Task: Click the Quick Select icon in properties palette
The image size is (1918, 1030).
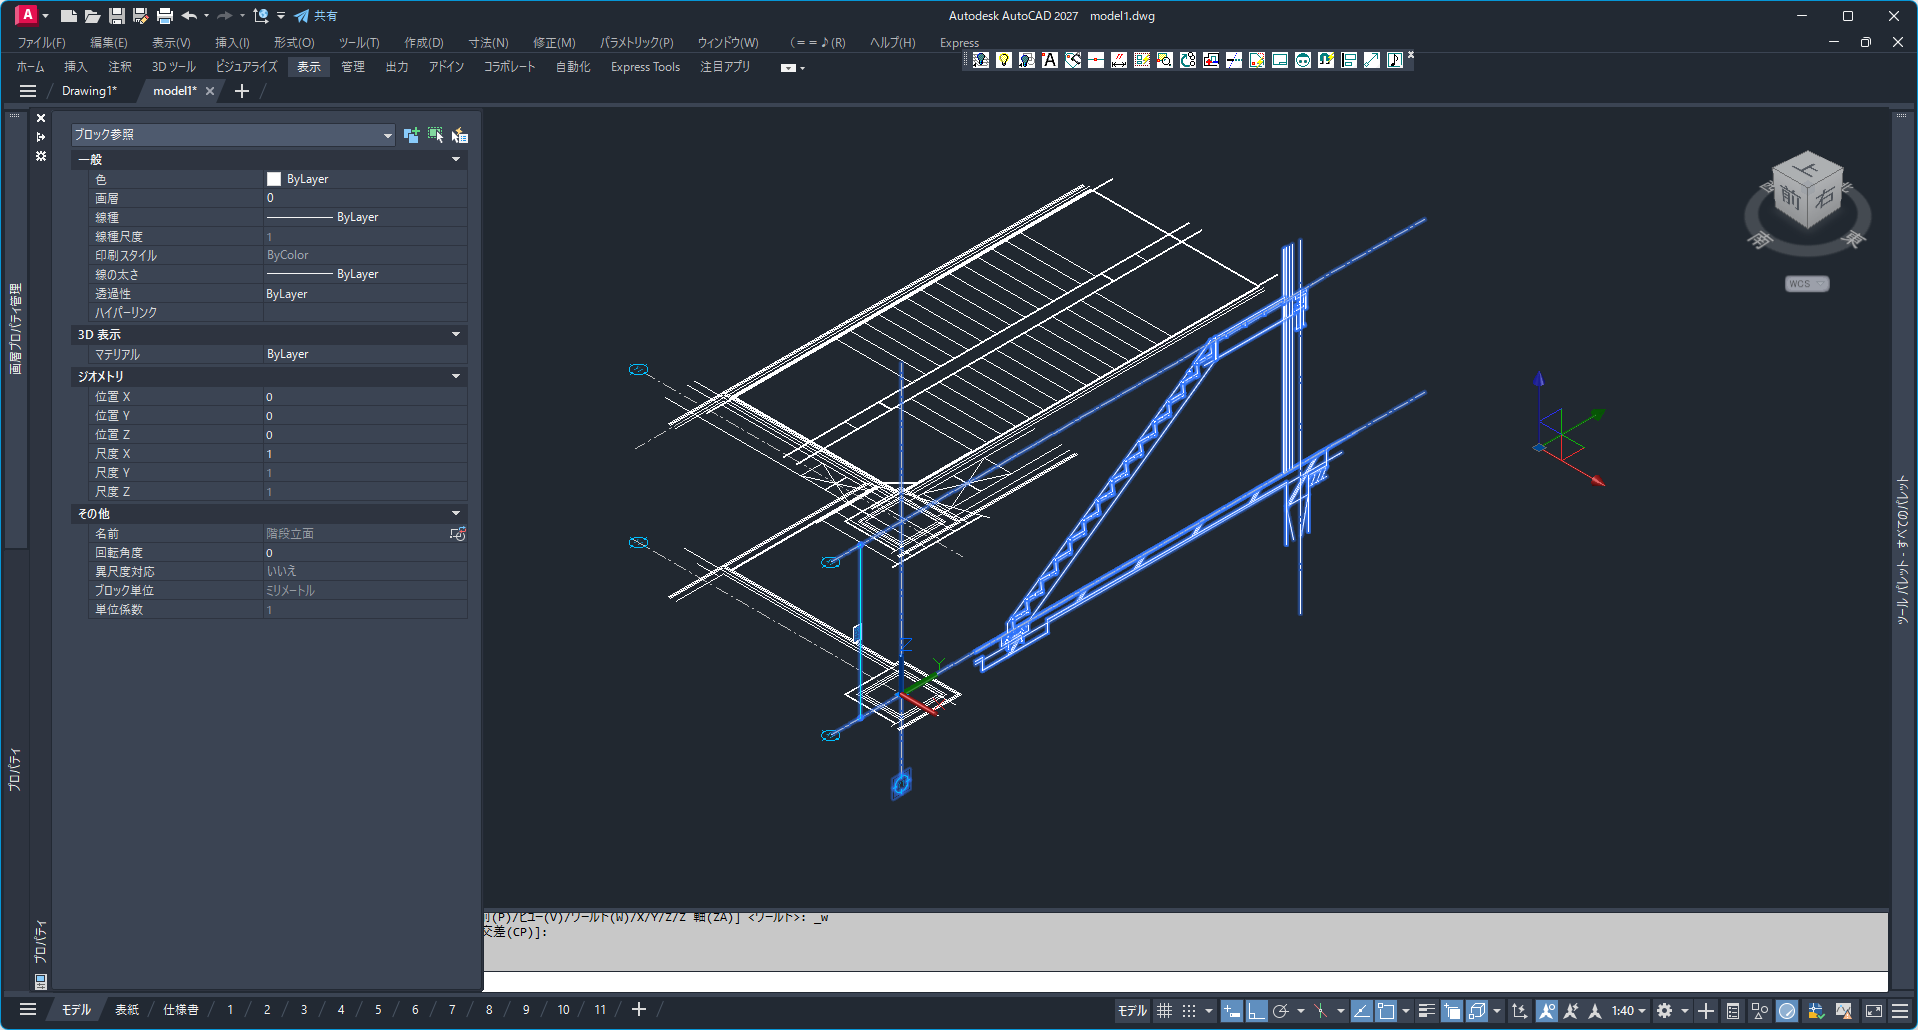Action: click(x=460, y=135)
